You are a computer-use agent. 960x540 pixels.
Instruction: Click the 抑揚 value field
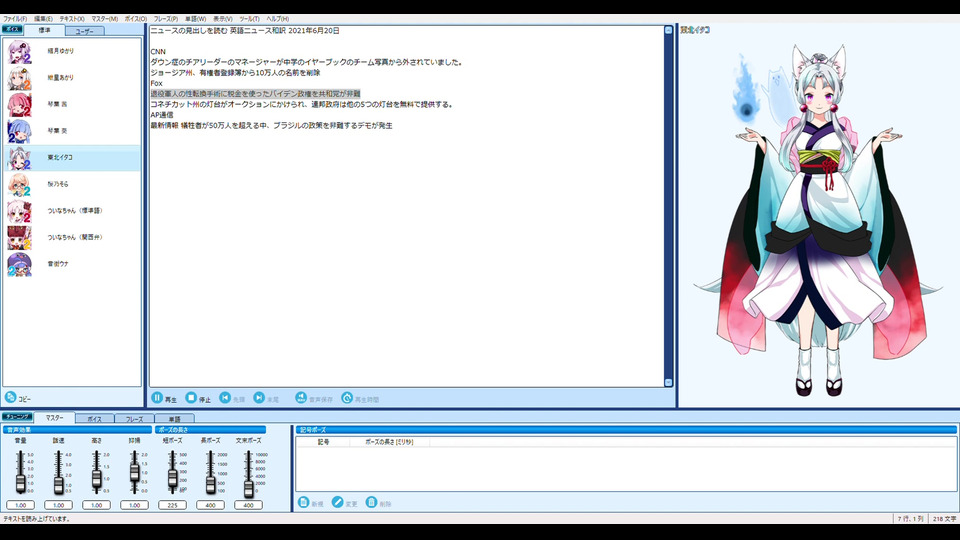[x=134, y=505]
